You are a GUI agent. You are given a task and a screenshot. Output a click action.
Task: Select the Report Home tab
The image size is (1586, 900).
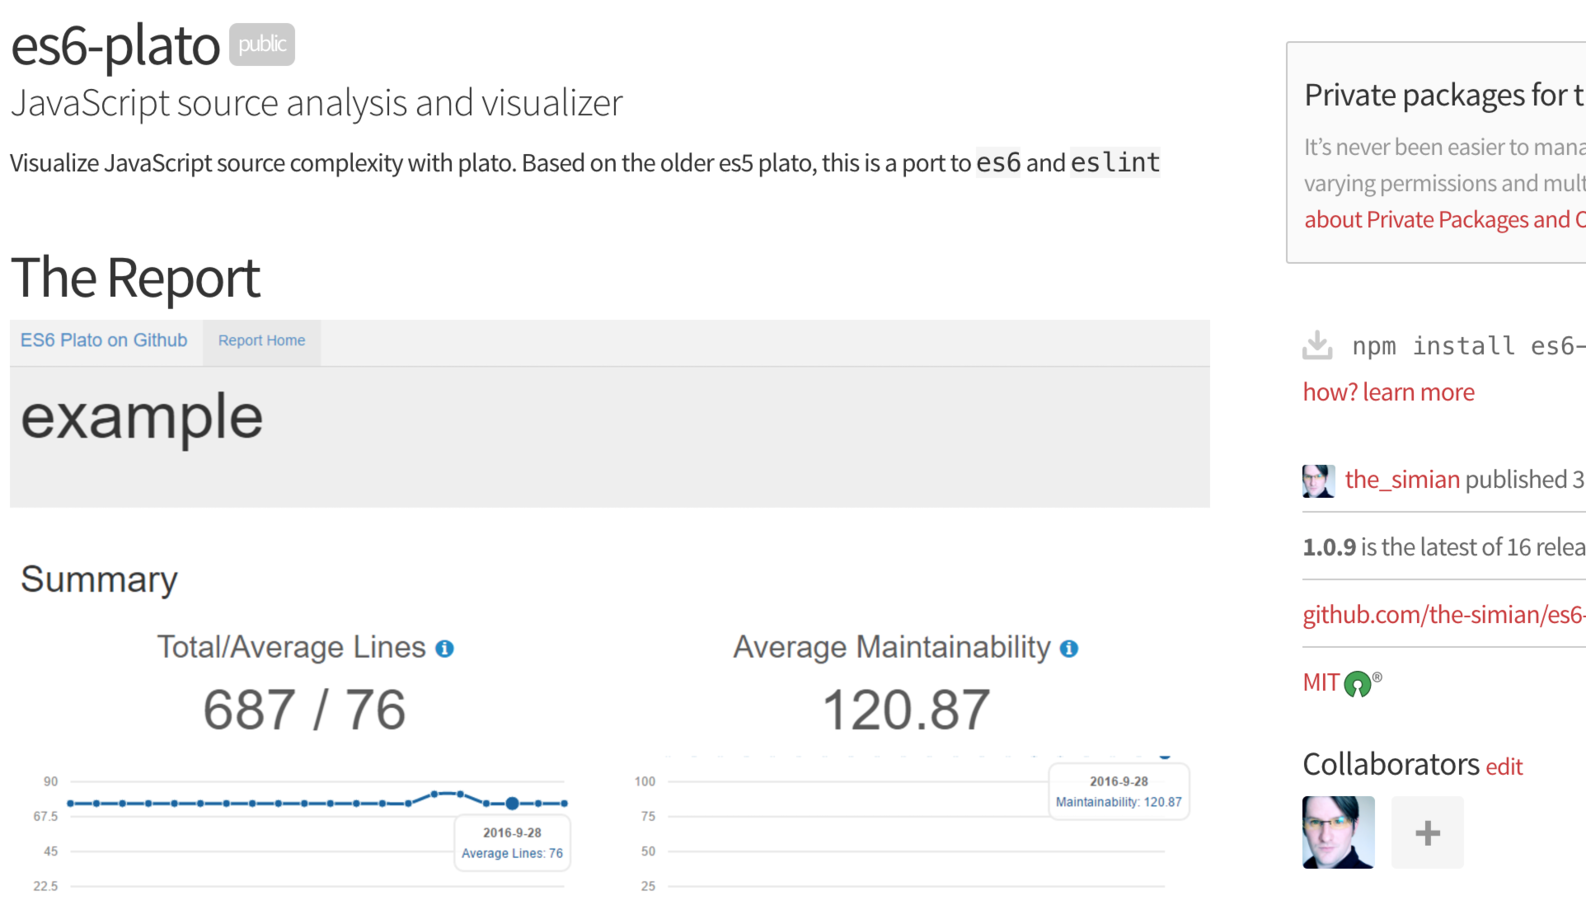click(262, 341)
